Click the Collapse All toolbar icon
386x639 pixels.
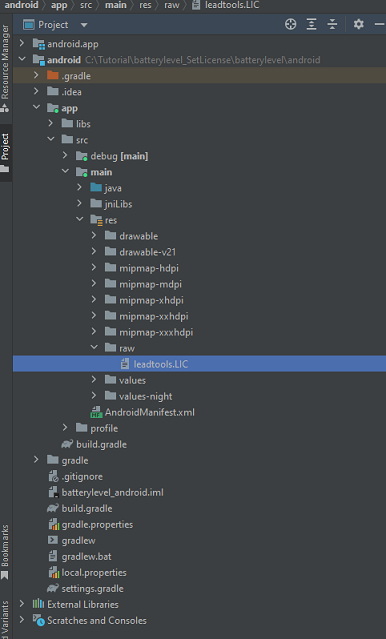[332, 24]
